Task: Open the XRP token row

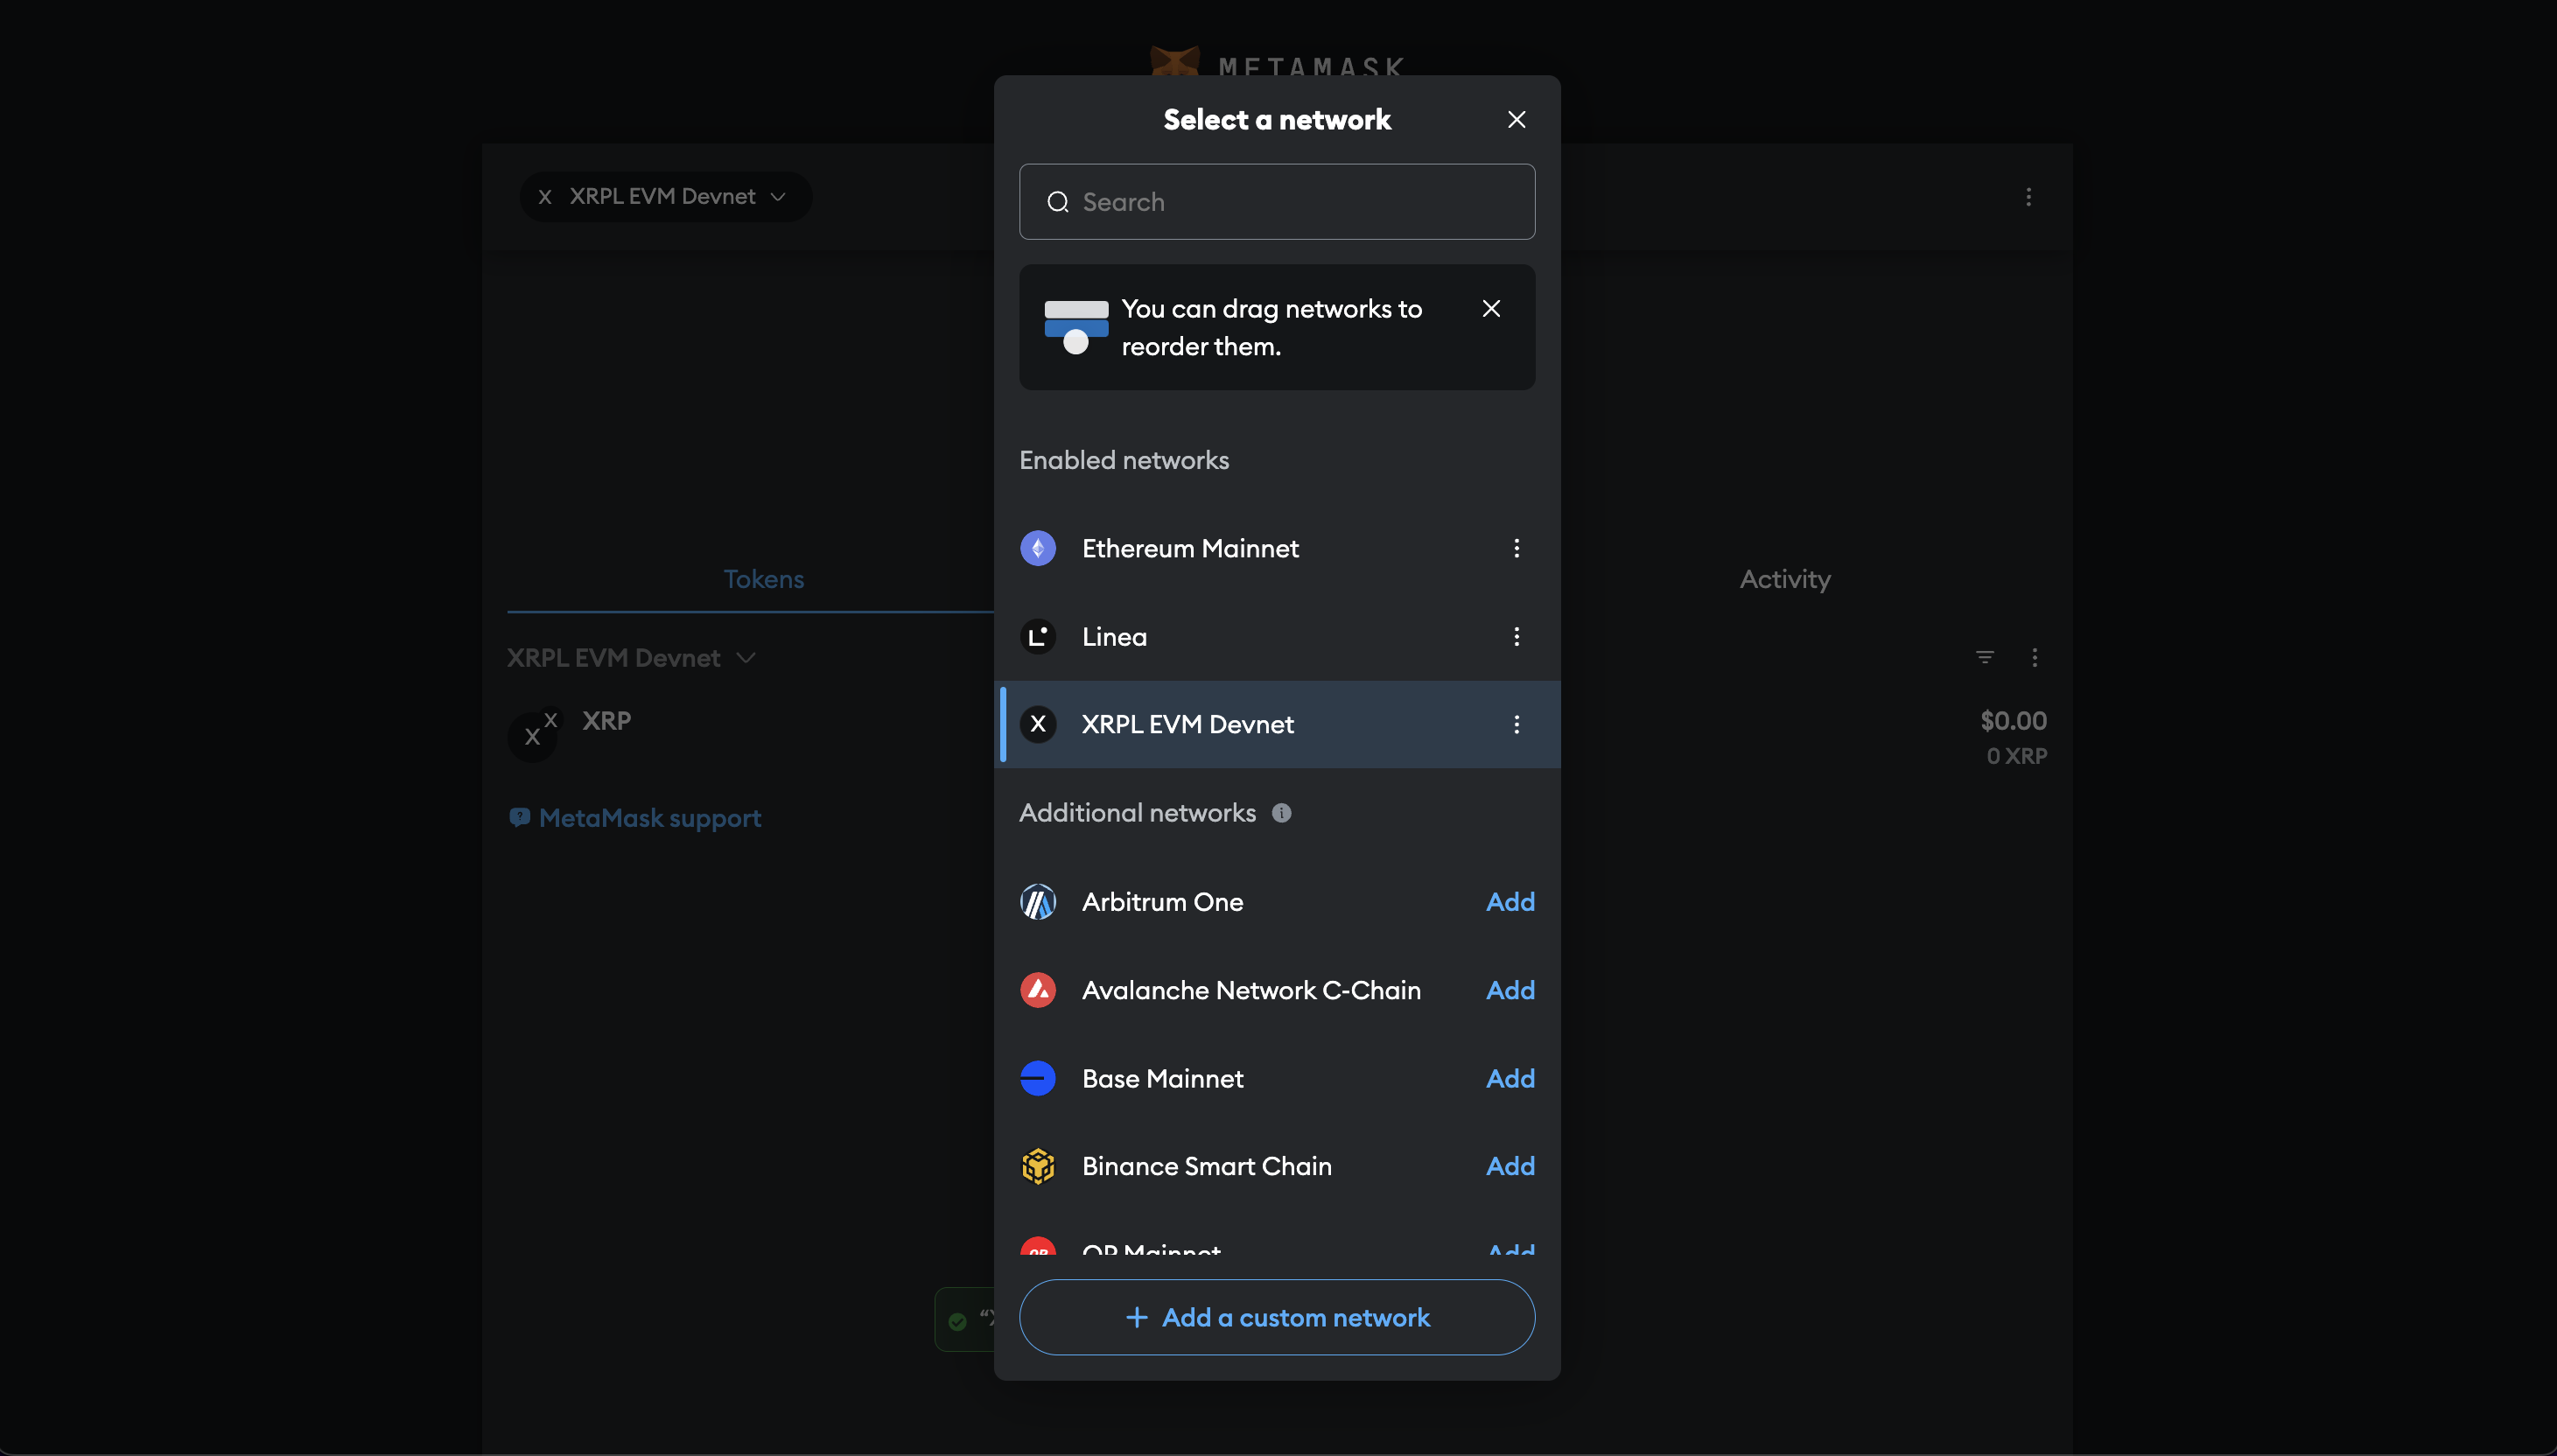Action: (x=1277, y=737)
